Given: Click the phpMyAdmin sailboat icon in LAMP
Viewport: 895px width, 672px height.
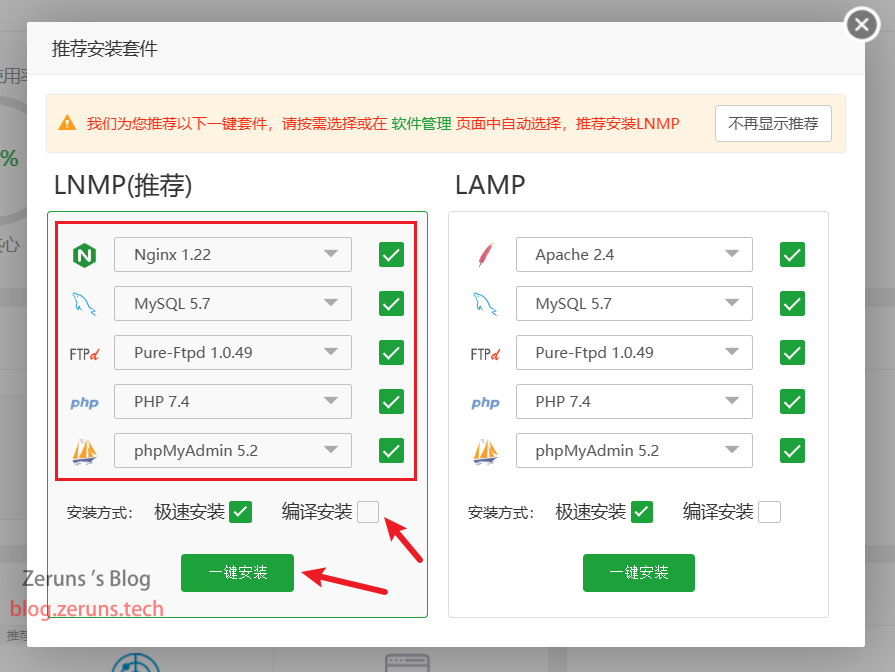Looking at the screenshot, I should (486, 451).
